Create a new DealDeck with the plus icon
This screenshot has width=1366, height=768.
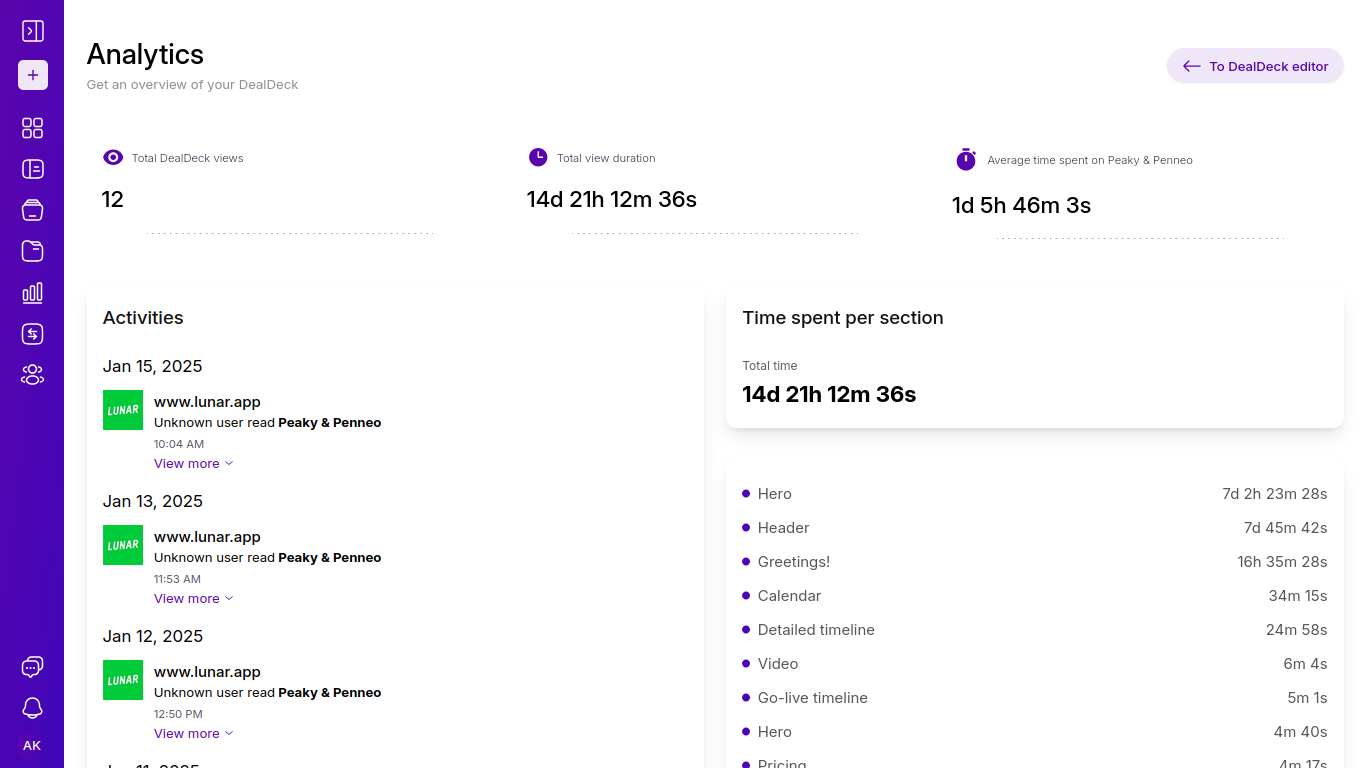click(32, 75)
